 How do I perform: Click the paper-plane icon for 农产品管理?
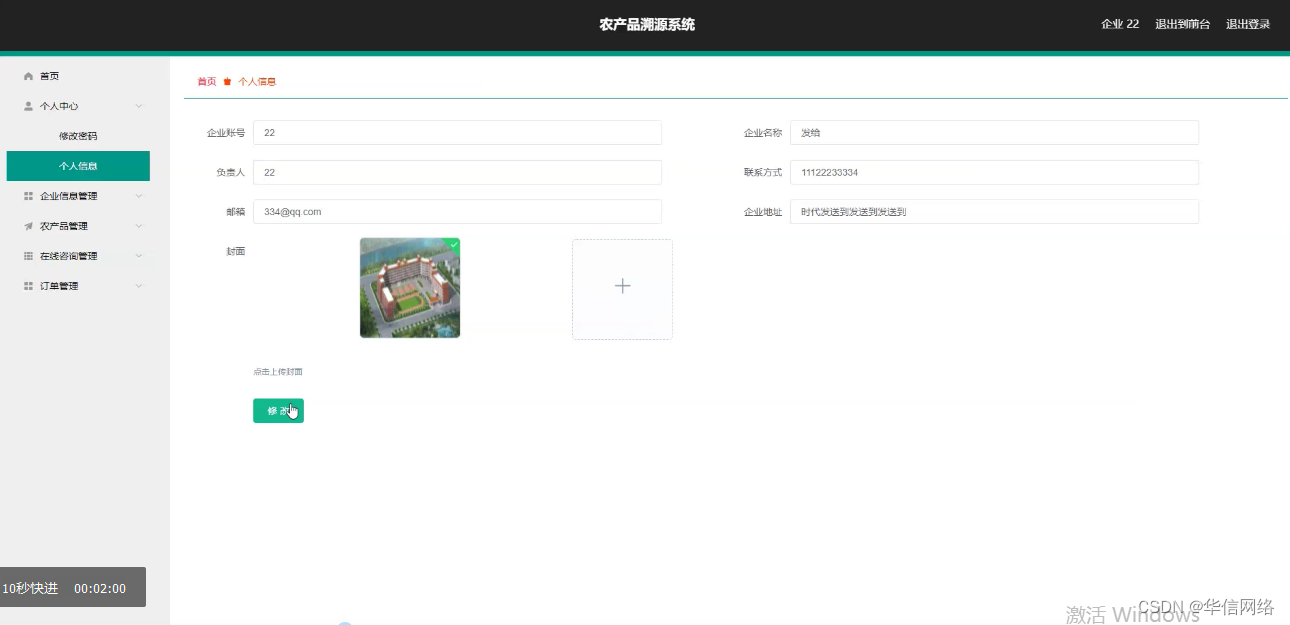(x=28, y=226)
